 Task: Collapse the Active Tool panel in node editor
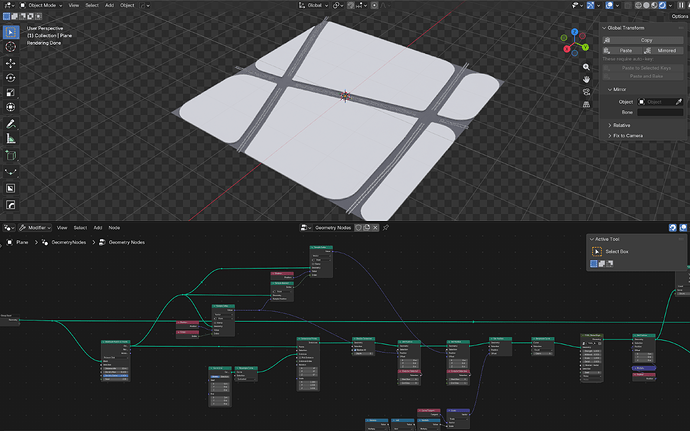point(591,239)
